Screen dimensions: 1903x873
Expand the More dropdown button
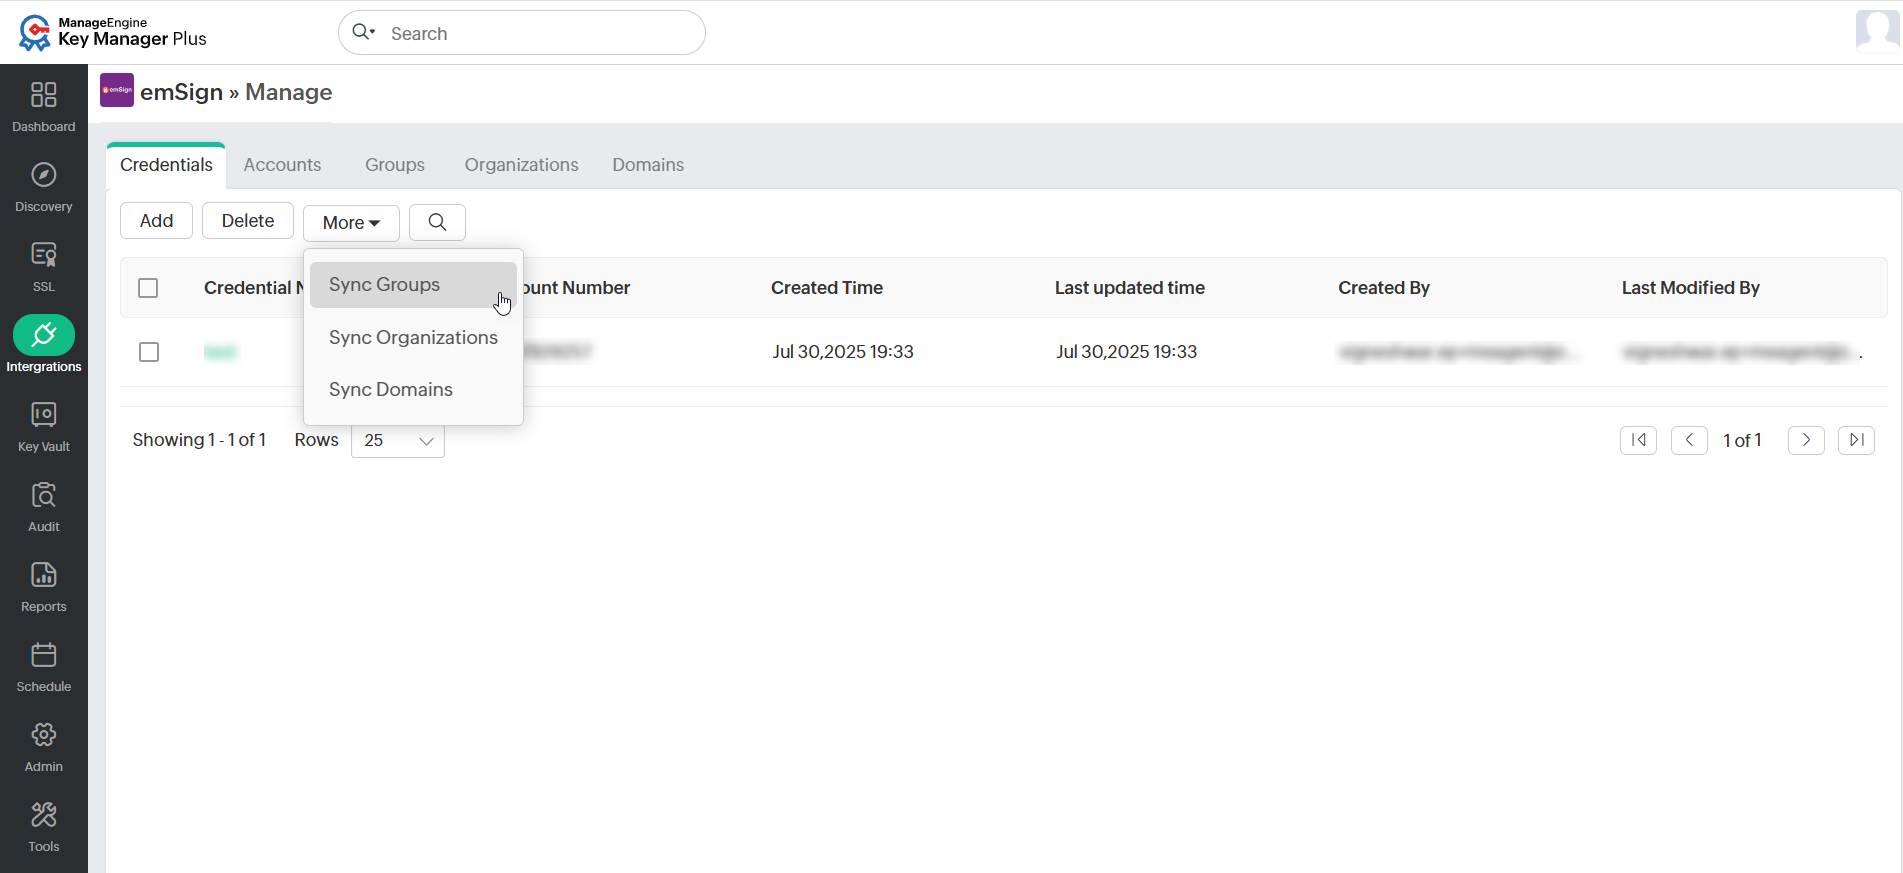coord(351,223)
